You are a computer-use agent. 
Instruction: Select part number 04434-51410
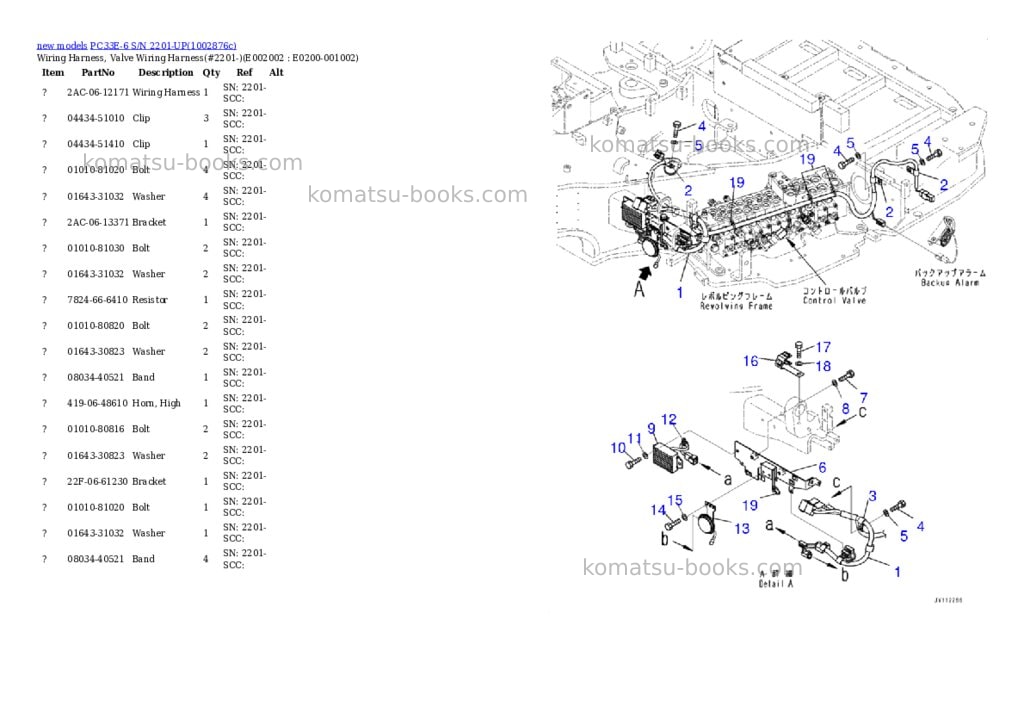coord(95,144)
